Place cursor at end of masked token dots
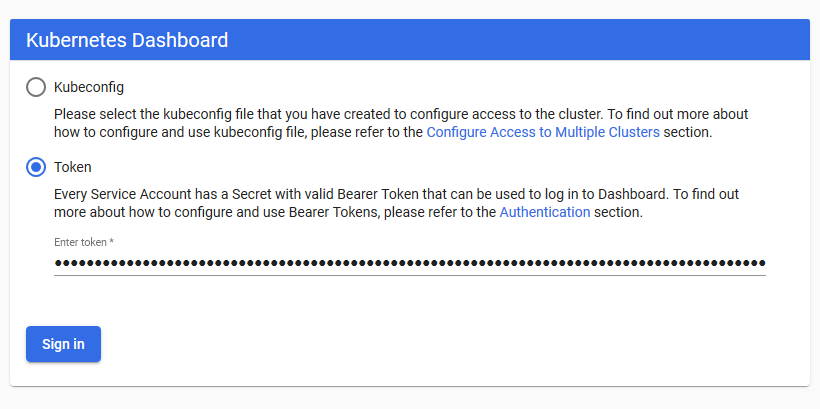The width and height of the screenshot is (820, 409). pyautogui.click(x=766, y=263)
